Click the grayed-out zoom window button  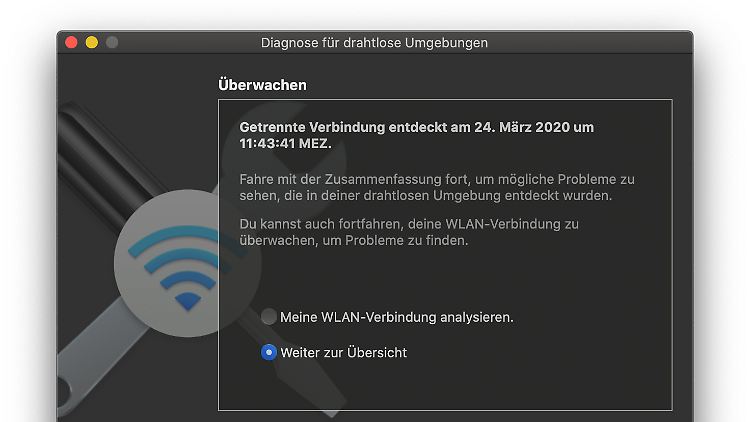[112, 43]
